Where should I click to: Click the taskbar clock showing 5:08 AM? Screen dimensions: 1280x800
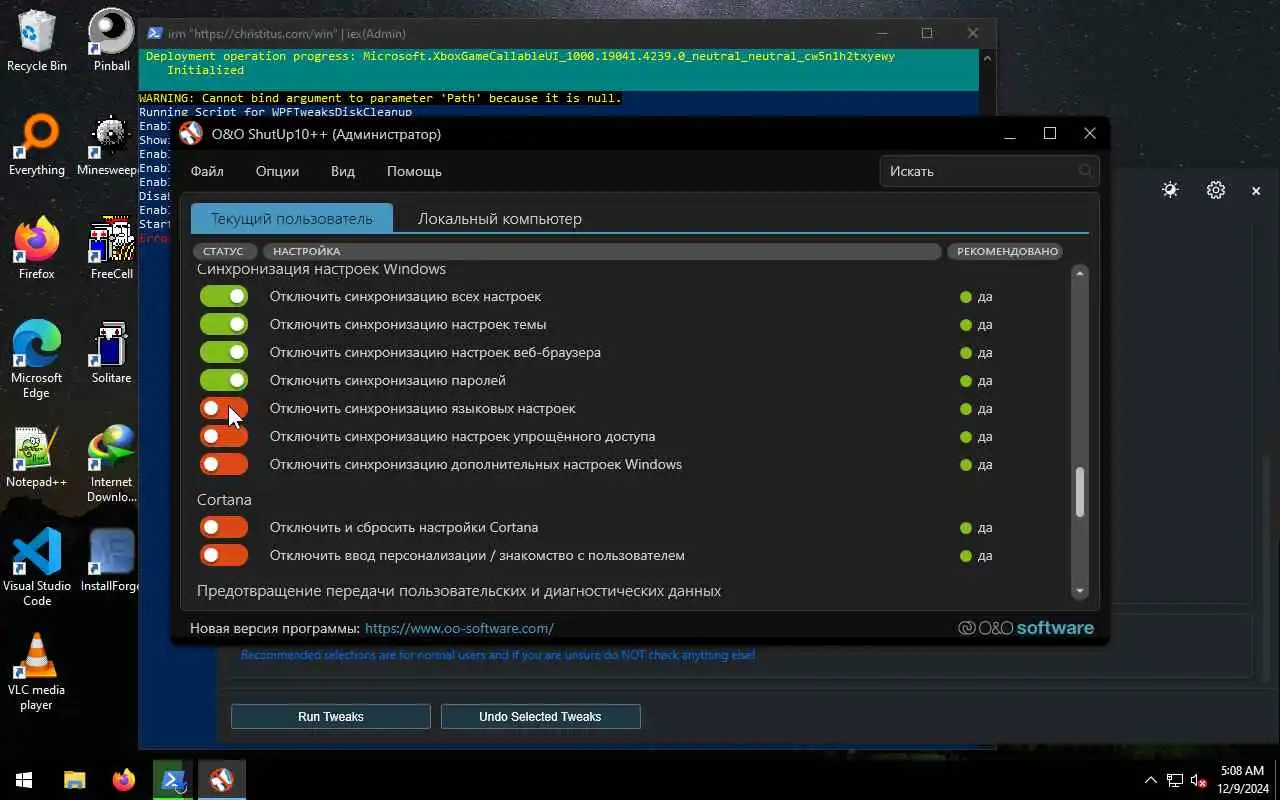point(1242,780)
